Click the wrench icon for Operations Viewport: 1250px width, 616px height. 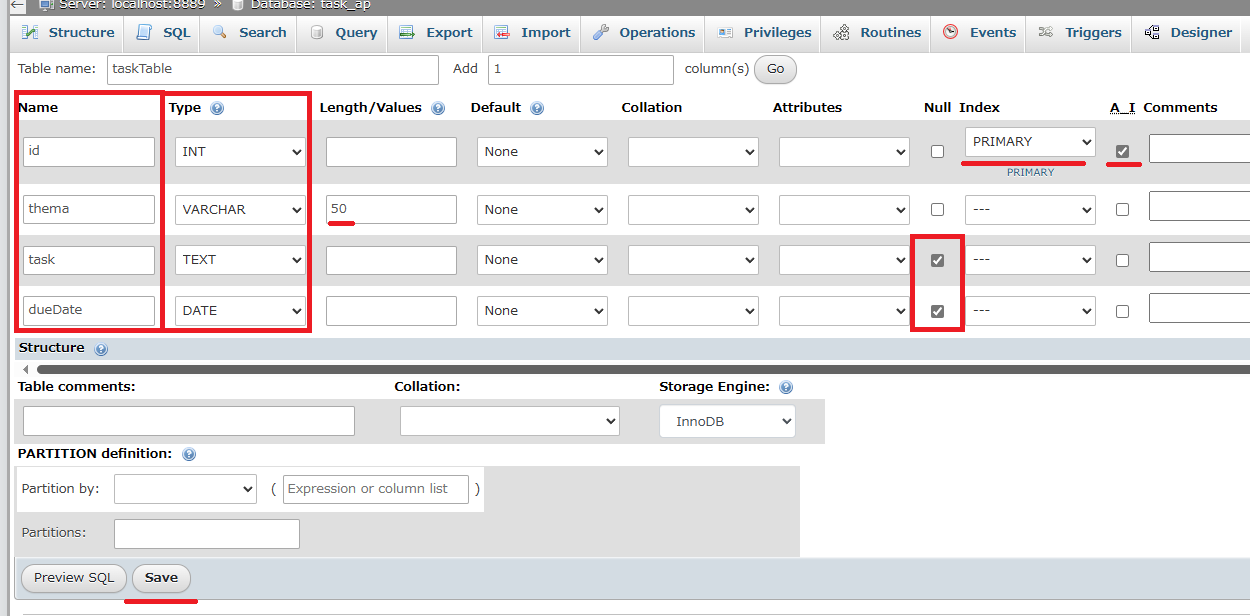tap(601, 32)
